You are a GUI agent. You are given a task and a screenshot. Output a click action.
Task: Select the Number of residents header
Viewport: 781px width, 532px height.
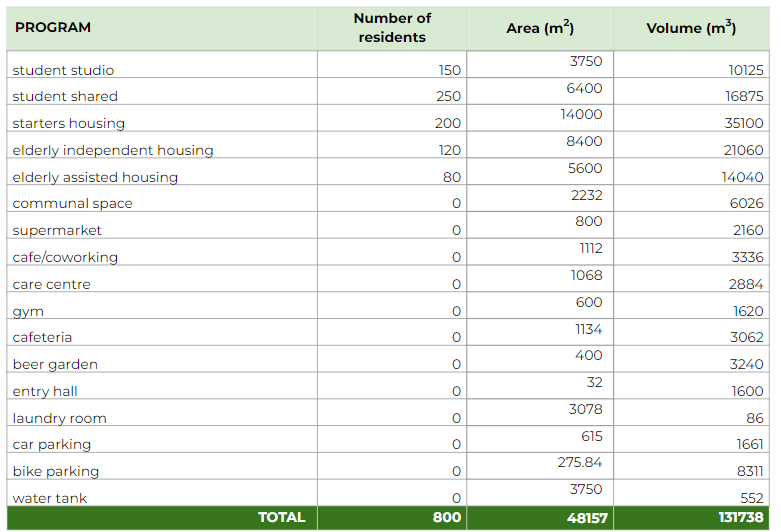click(x=392, y=28)
